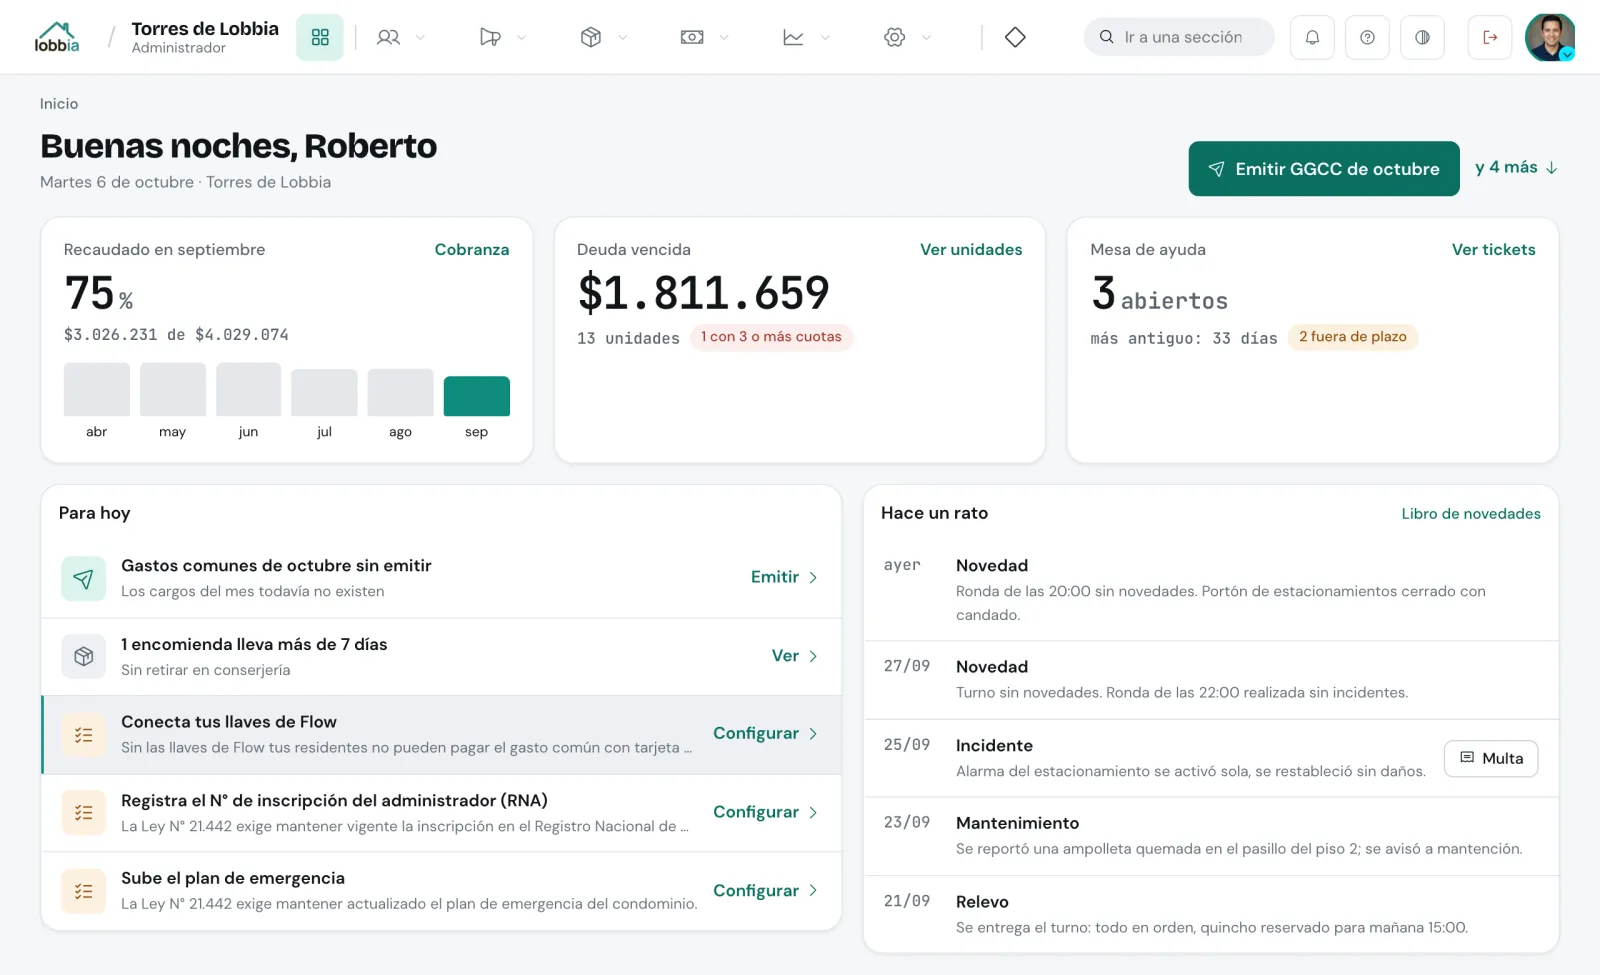This screenshot has width=1600, height=975.
Task: Click the Torres de Lobbia community name
Action: [205, 29]
